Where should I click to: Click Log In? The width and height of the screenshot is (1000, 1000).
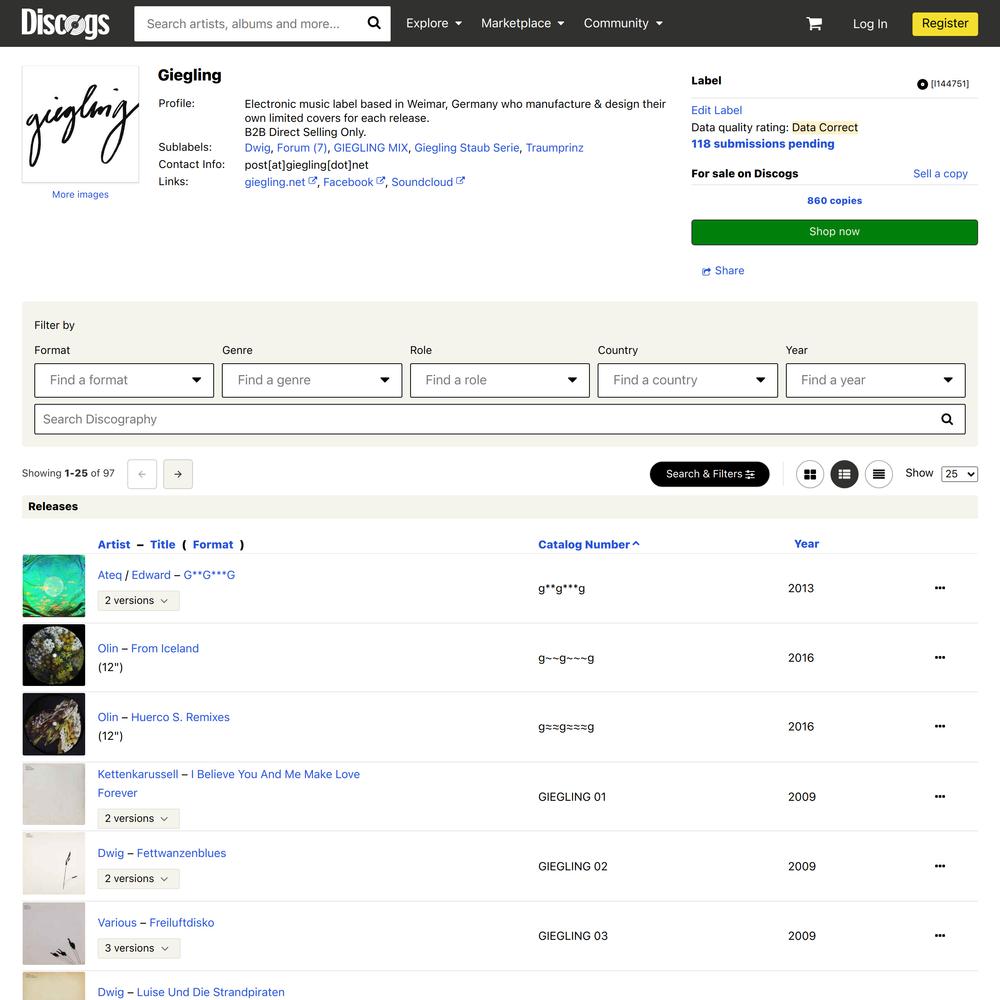click(x=870, y=24)
